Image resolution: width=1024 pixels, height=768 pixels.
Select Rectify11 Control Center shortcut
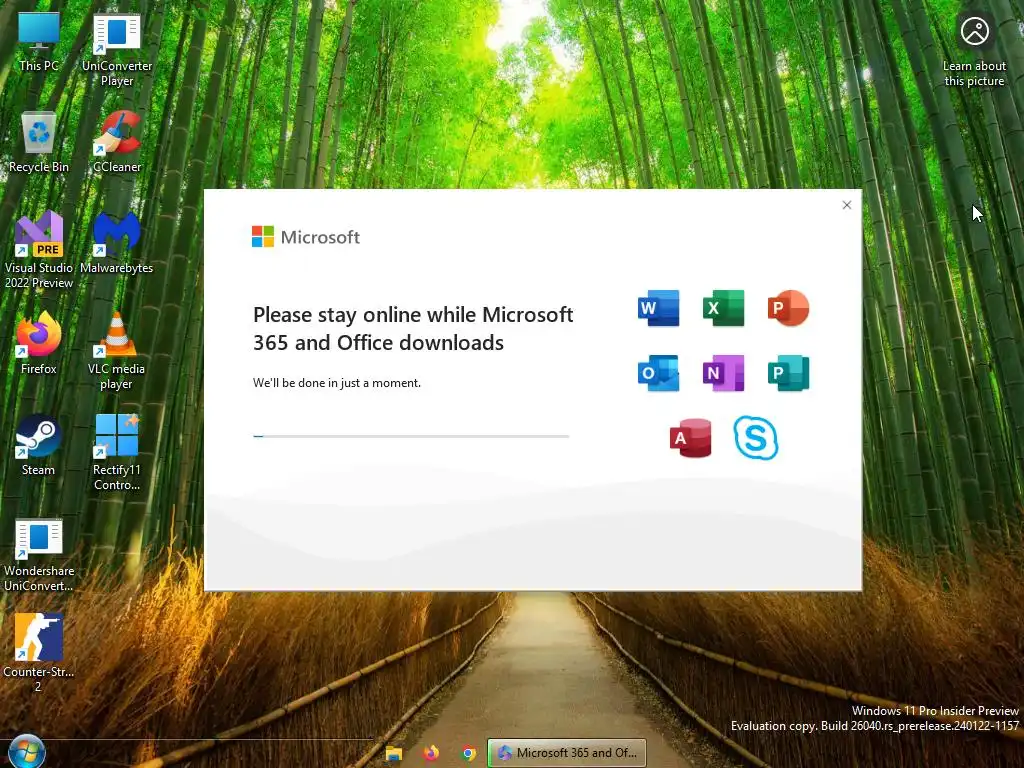tap(117, 452)
